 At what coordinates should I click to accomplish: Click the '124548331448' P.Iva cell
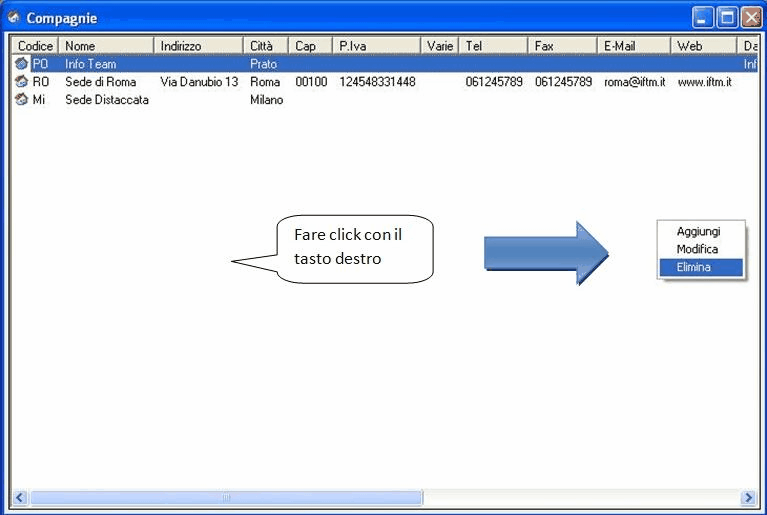pos(377,82)
